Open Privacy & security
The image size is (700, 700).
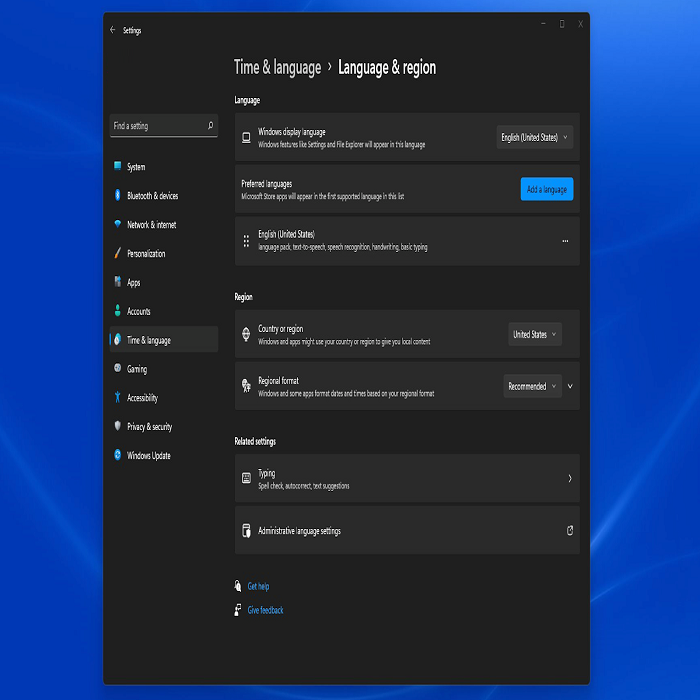164,426
